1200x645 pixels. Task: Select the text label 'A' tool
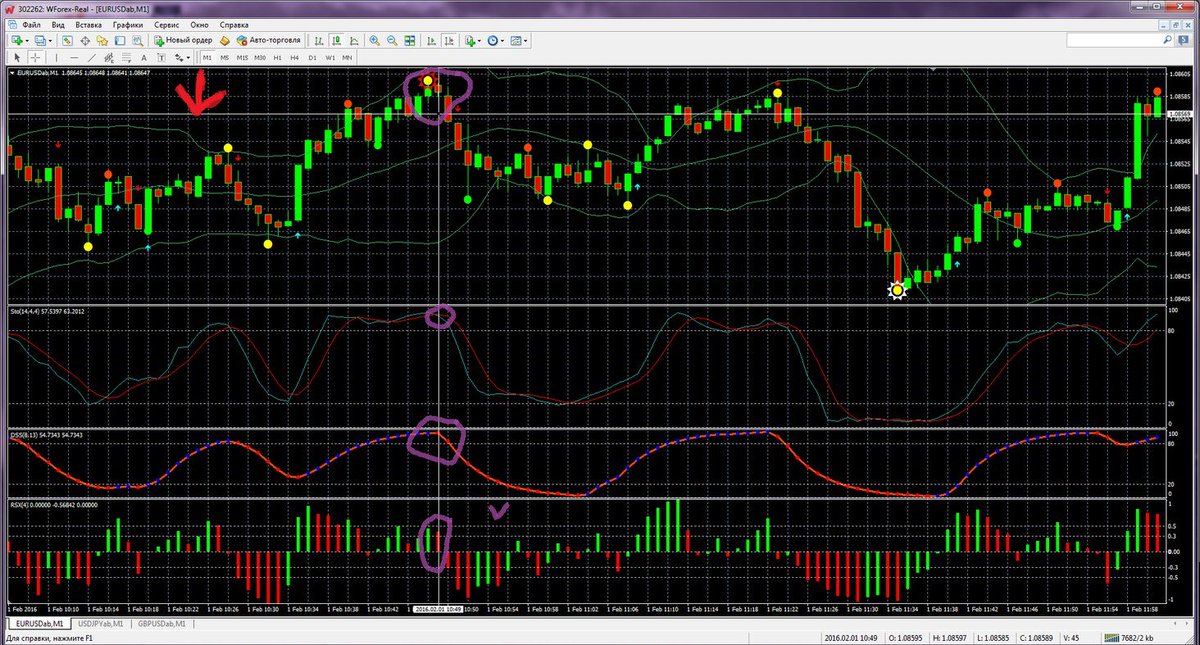[145, 58]
